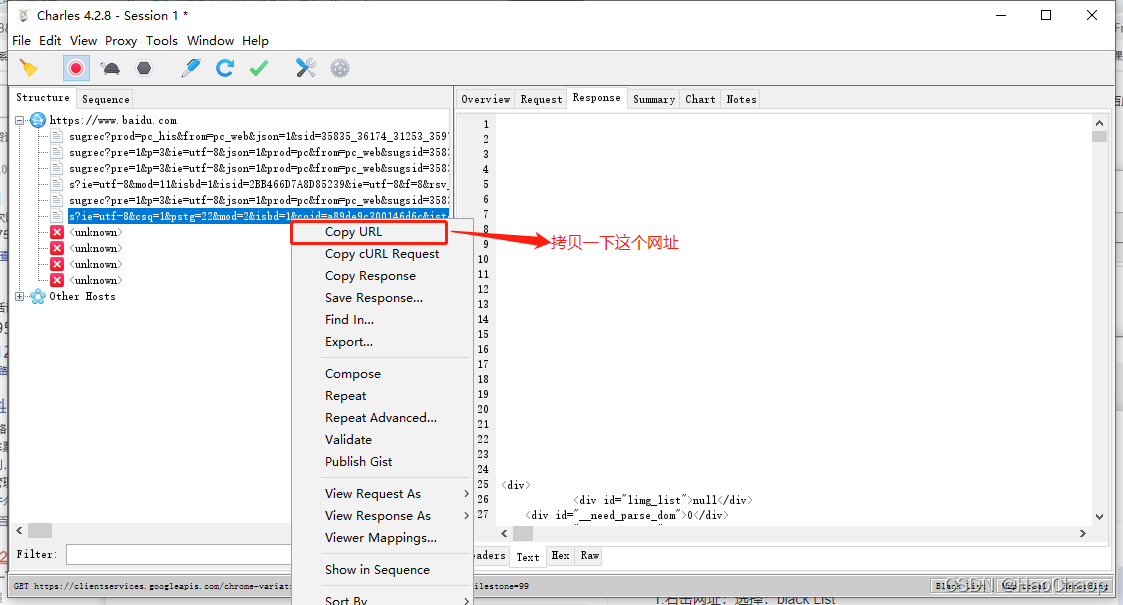Select the pen Compose tool
This screenshot has width=1123, height=605.
191,68
